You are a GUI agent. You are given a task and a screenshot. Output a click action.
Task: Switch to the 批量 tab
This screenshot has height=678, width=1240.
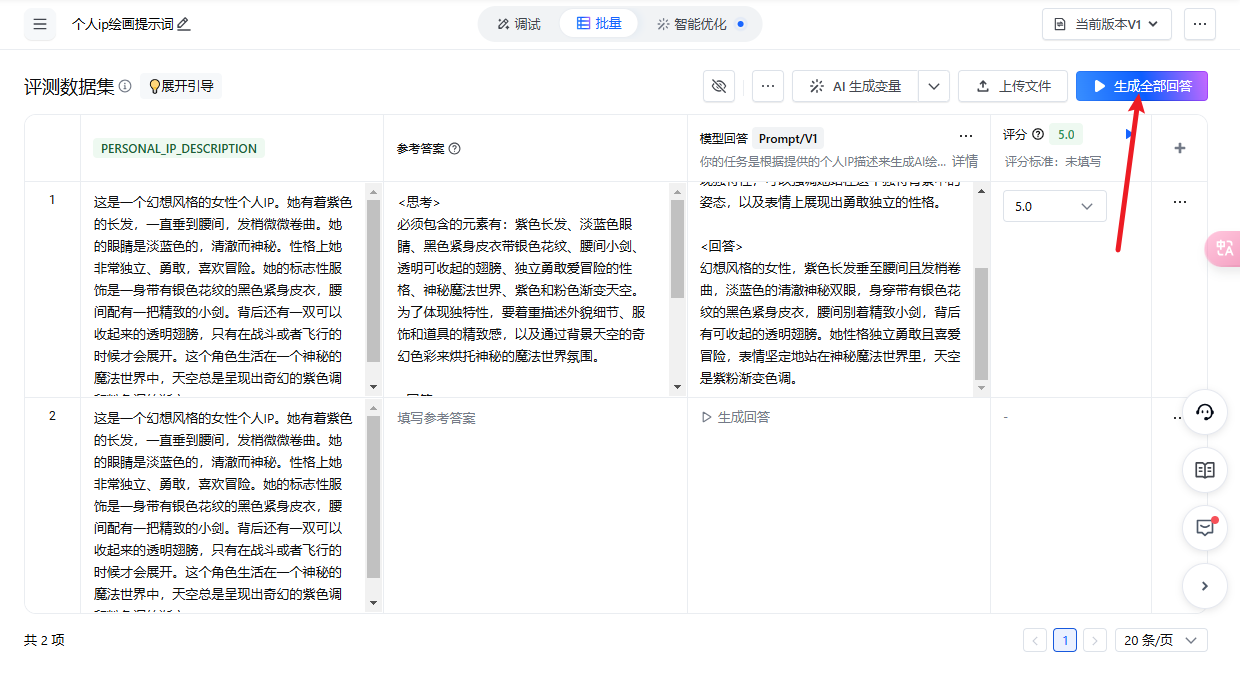599,23
